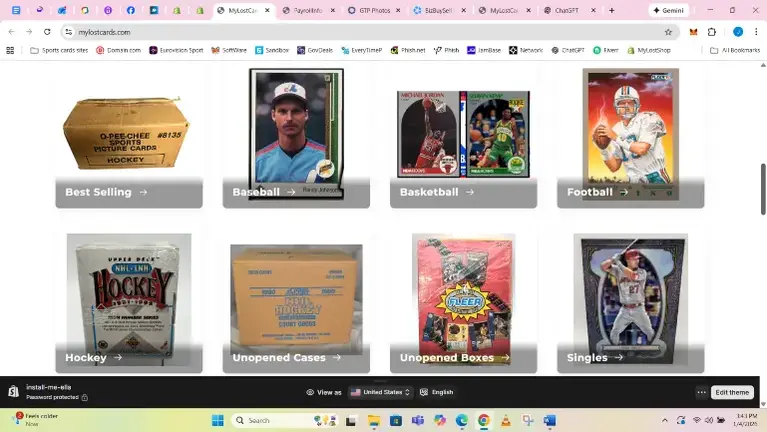The width and height of the screenshot is (767, 432).
Task: Close the PayrollInfo tab
Action: [333, 10]
